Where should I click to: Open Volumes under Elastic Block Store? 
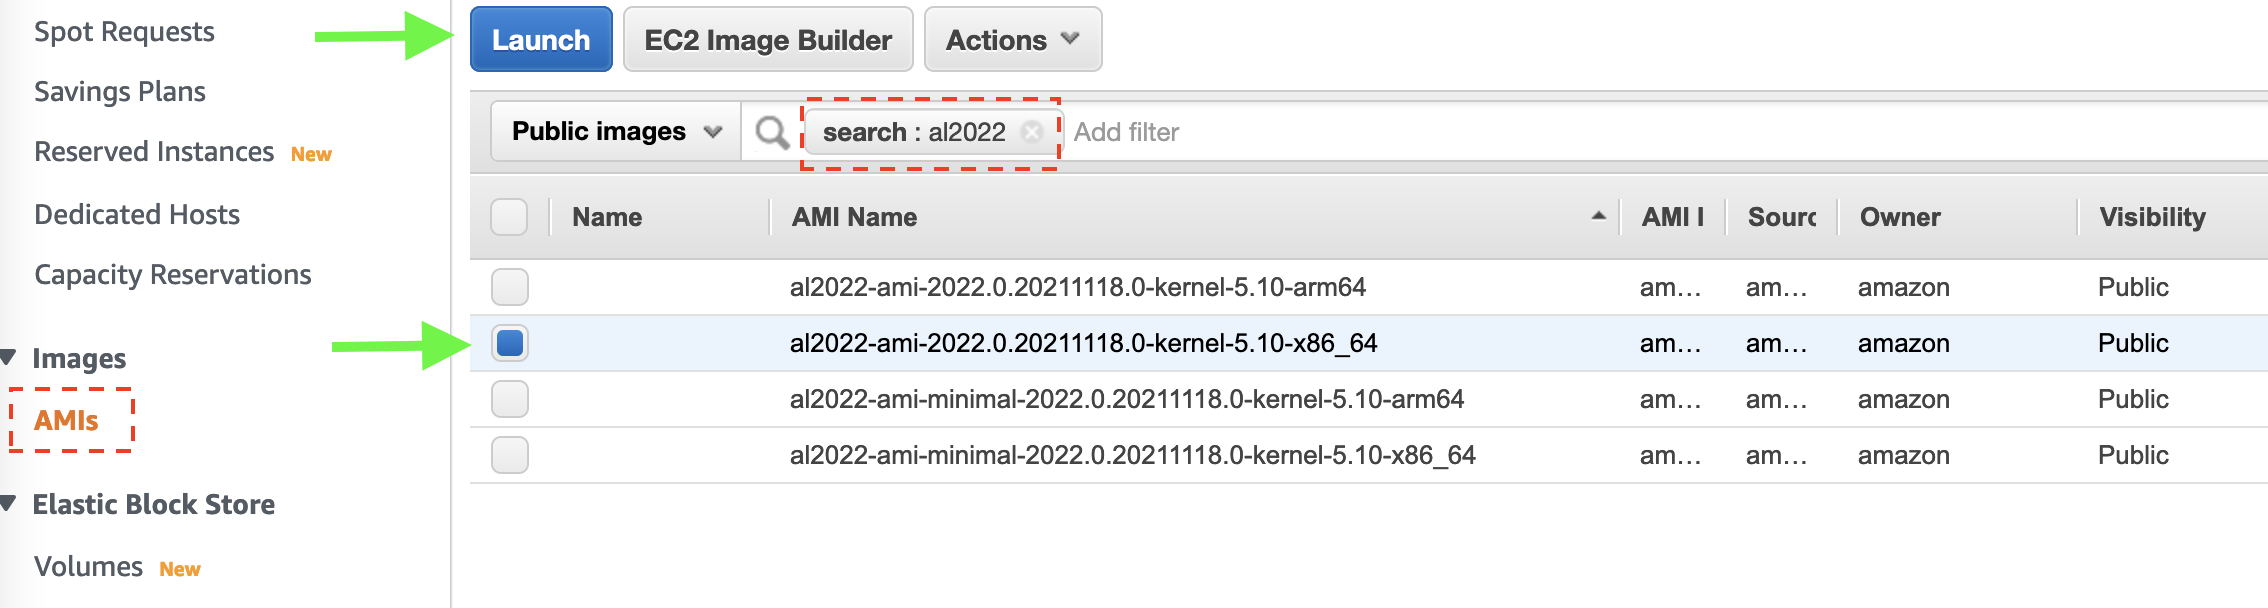pyautogui.click(x=88, y=567)
